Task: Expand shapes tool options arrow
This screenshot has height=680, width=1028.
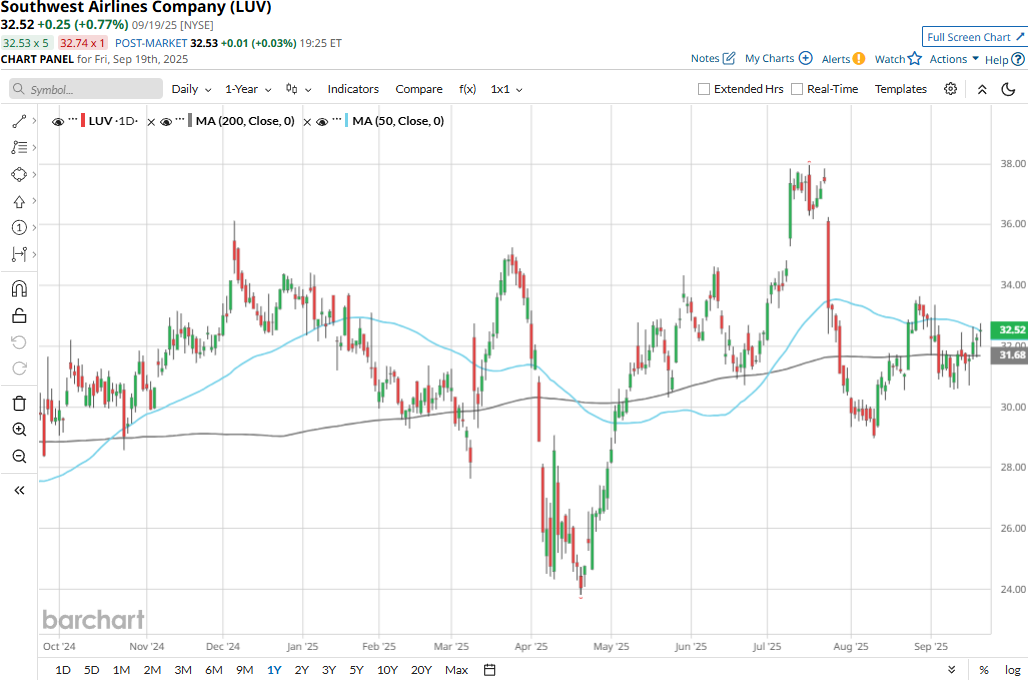Action: pyautogui.click(x=34, y=174)
